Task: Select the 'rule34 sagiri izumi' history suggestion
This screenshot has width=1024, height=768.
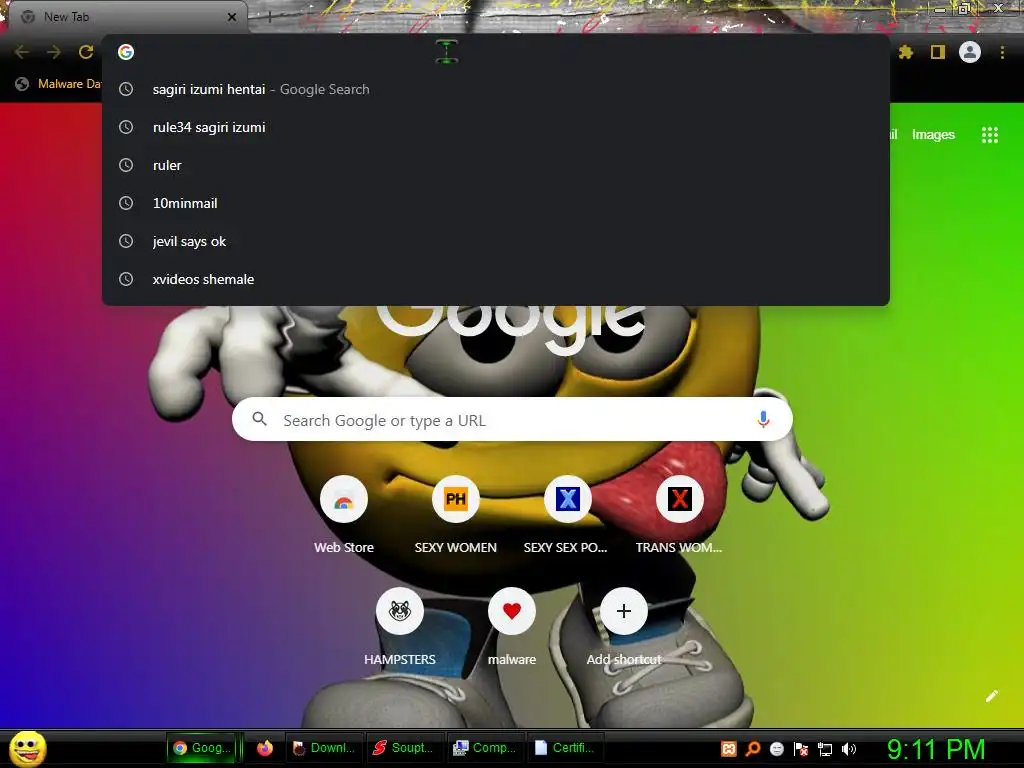Action: point(496,127)
